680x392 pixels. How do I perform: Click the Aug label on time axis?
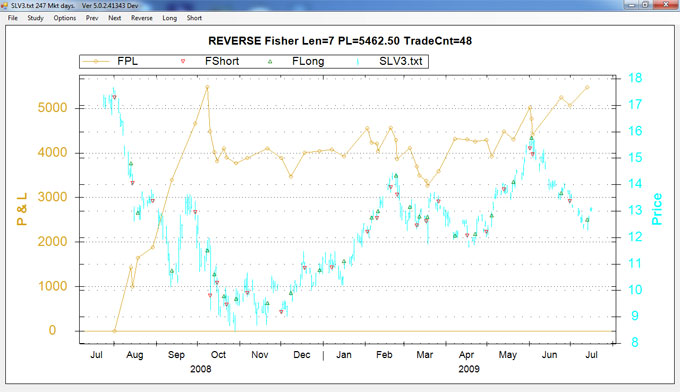[135, 355]
